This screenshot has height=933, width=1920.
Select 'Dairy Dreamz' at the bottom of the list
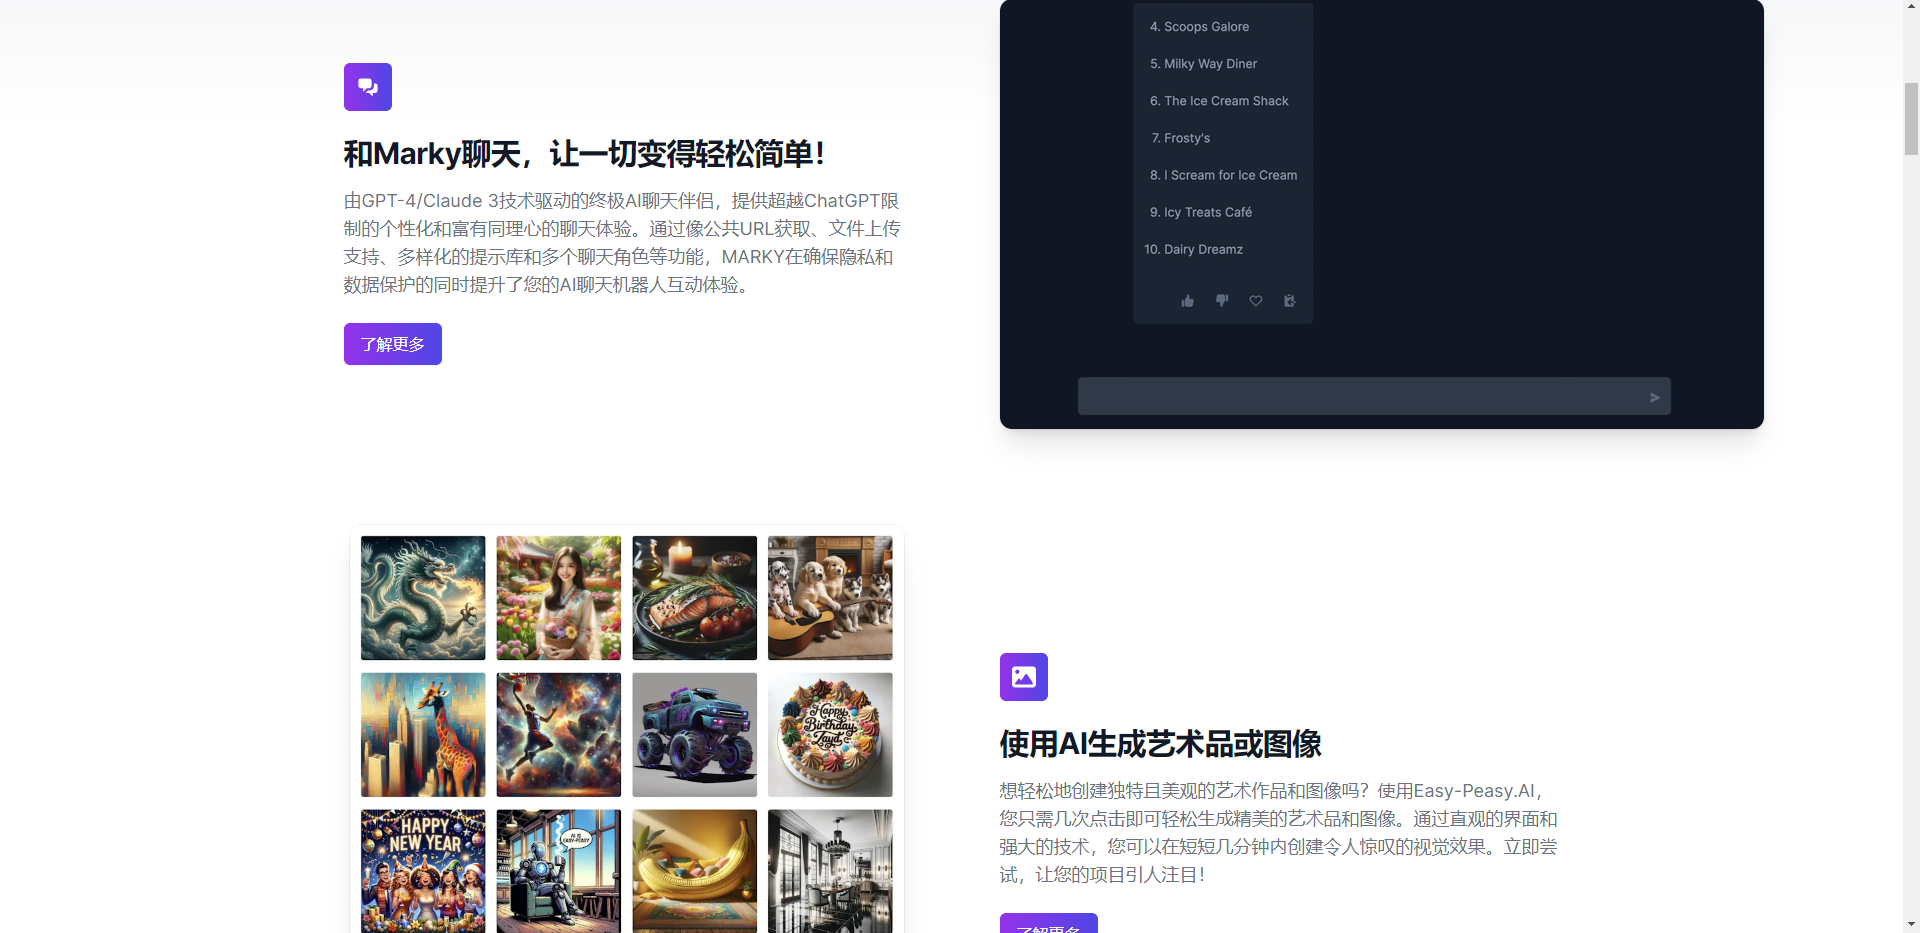[1193, 249]
